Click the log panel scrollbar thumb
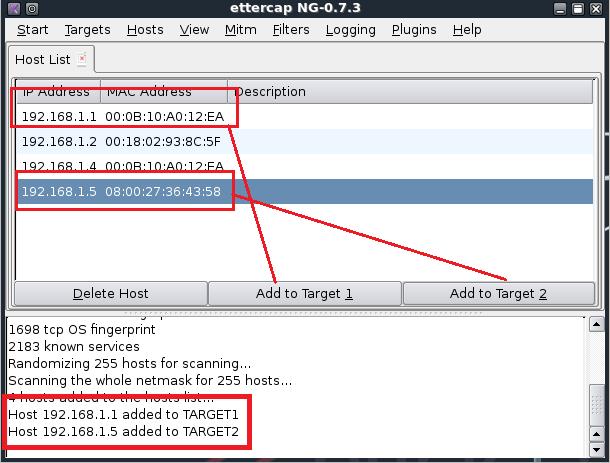 click(x=596, y=405)
